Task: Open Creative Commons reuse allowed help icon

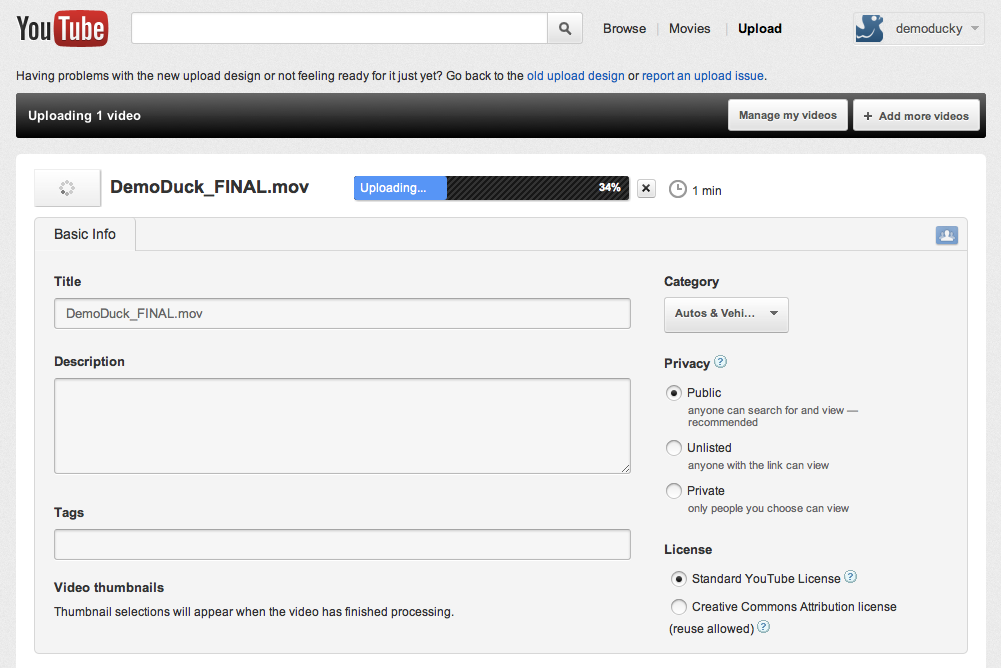Action: pyautogui.click(x=764, y=626)
